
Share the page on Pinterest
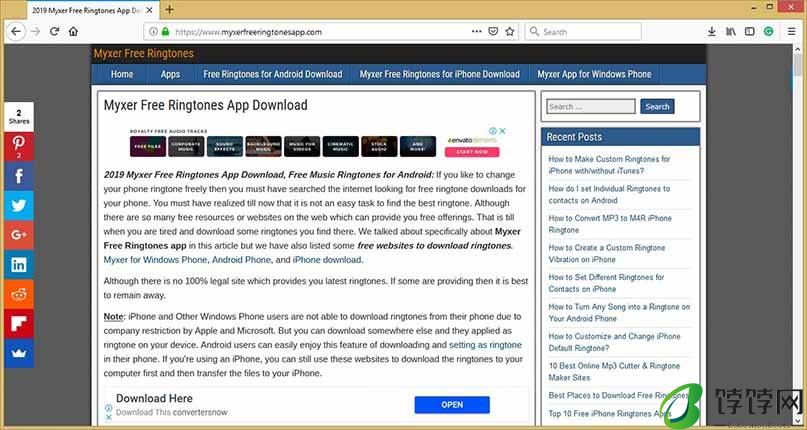tap(19, 147)
